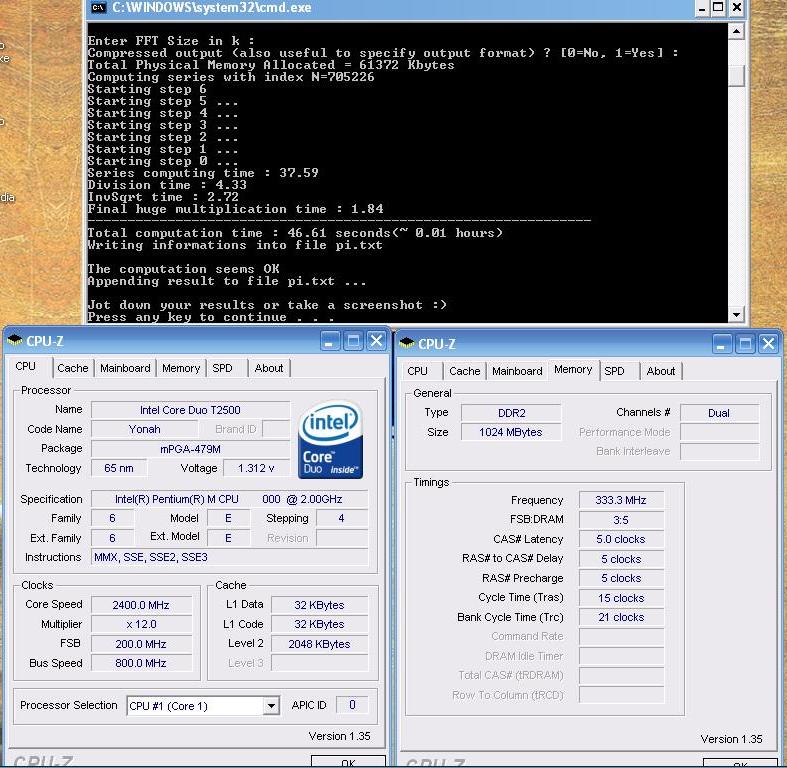787x768 pixels.
Task: Click the Specification field Pentium(R) M CPU
Action: point(229,499)
